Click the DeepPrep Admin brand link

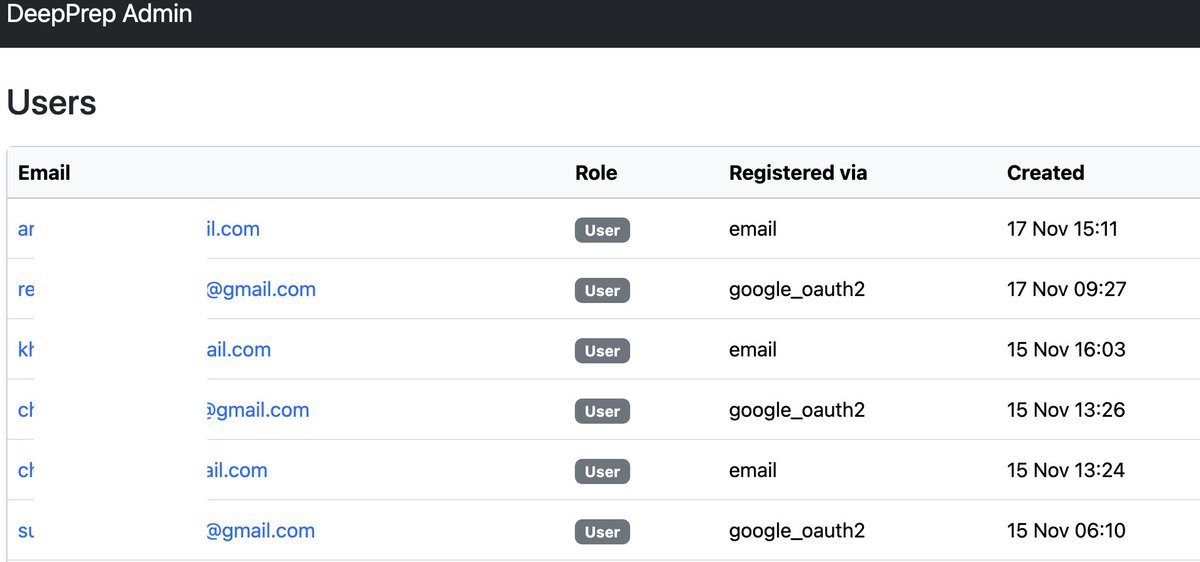(x=99, y=15)
